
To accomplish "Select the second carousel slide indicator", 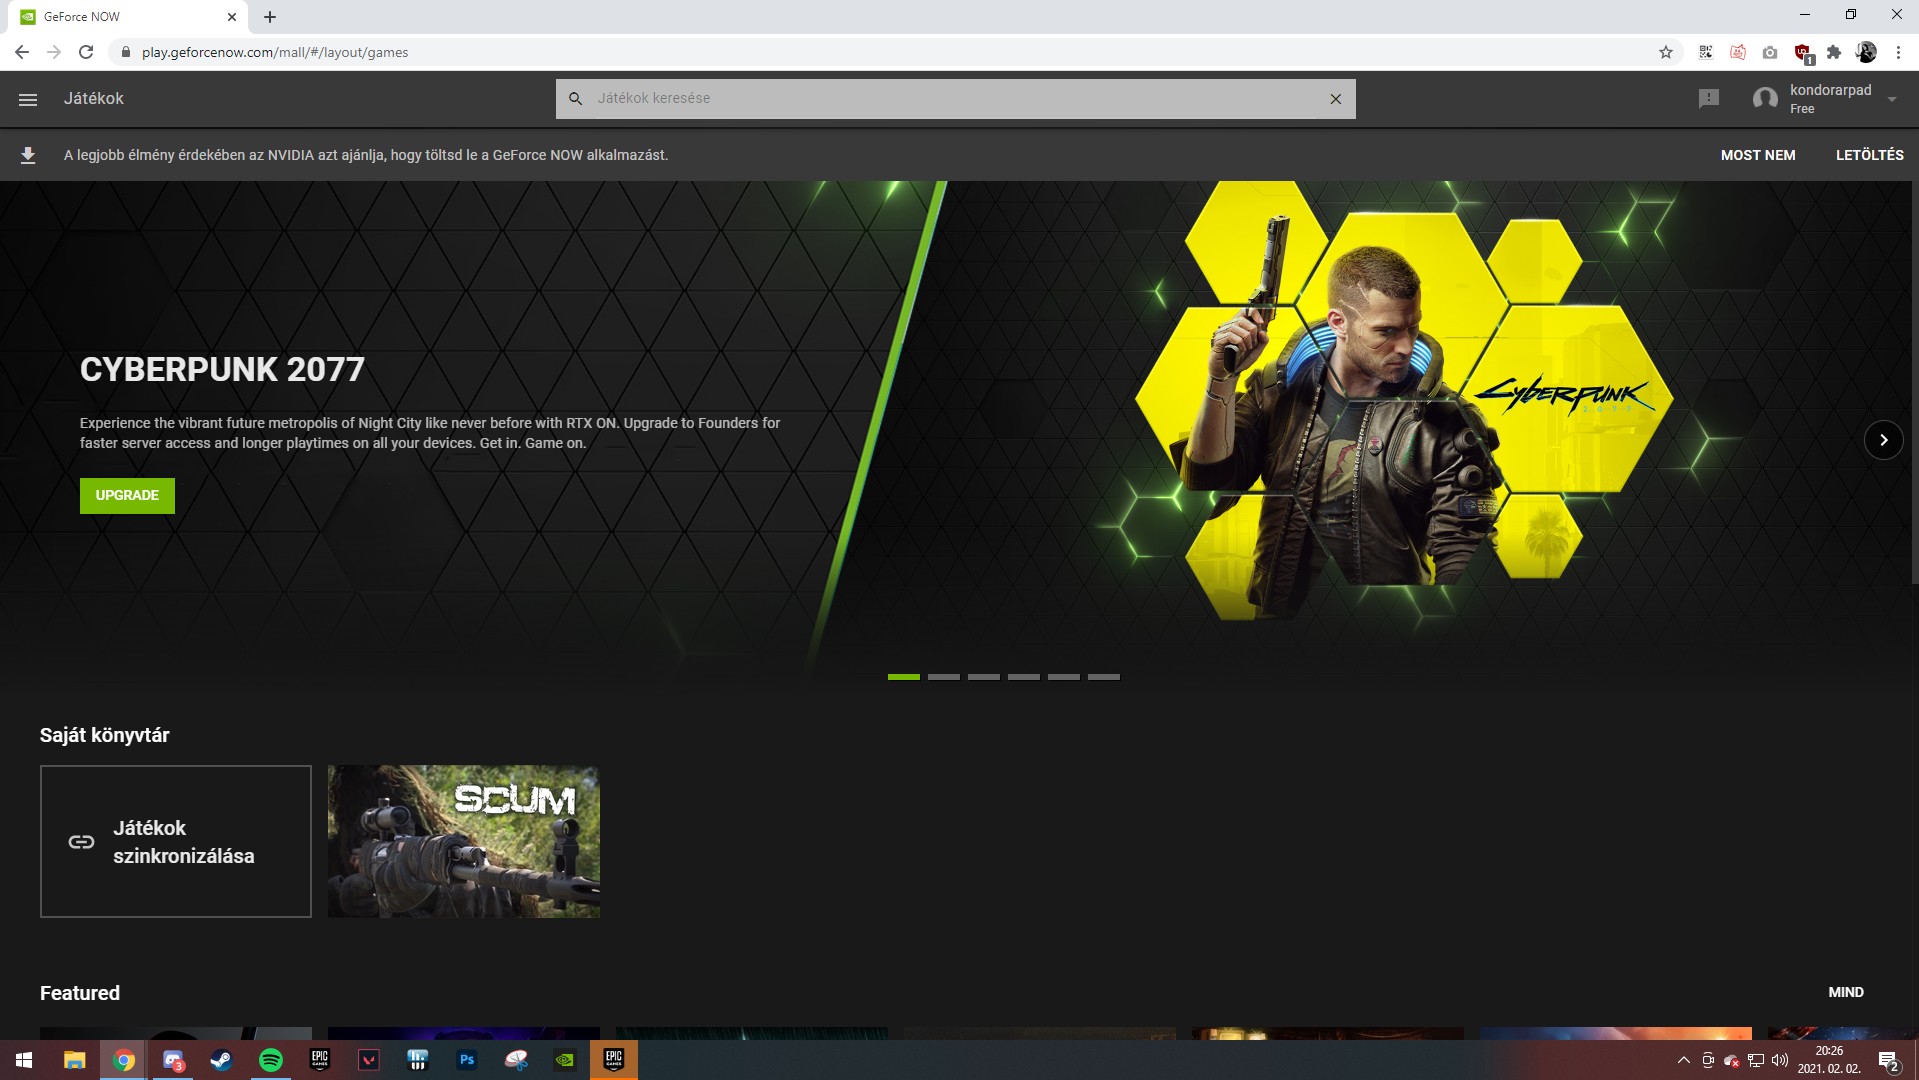I will pyautogui.click(x=943, y=677).
